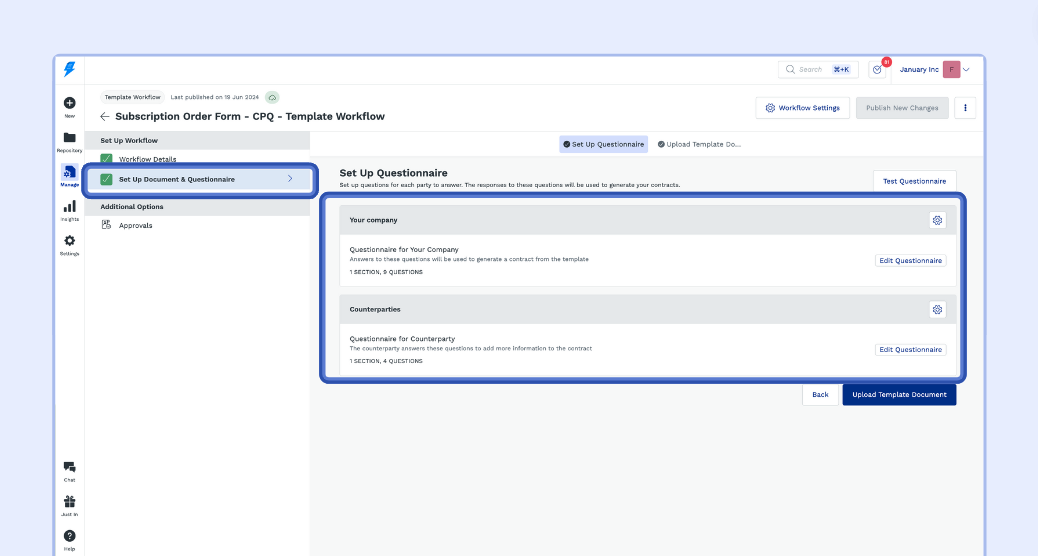The width and height of the screenshot is (1038, 556).
Task: Edit Questionnaire for Your Company
Action: click(x=910, y=260)
